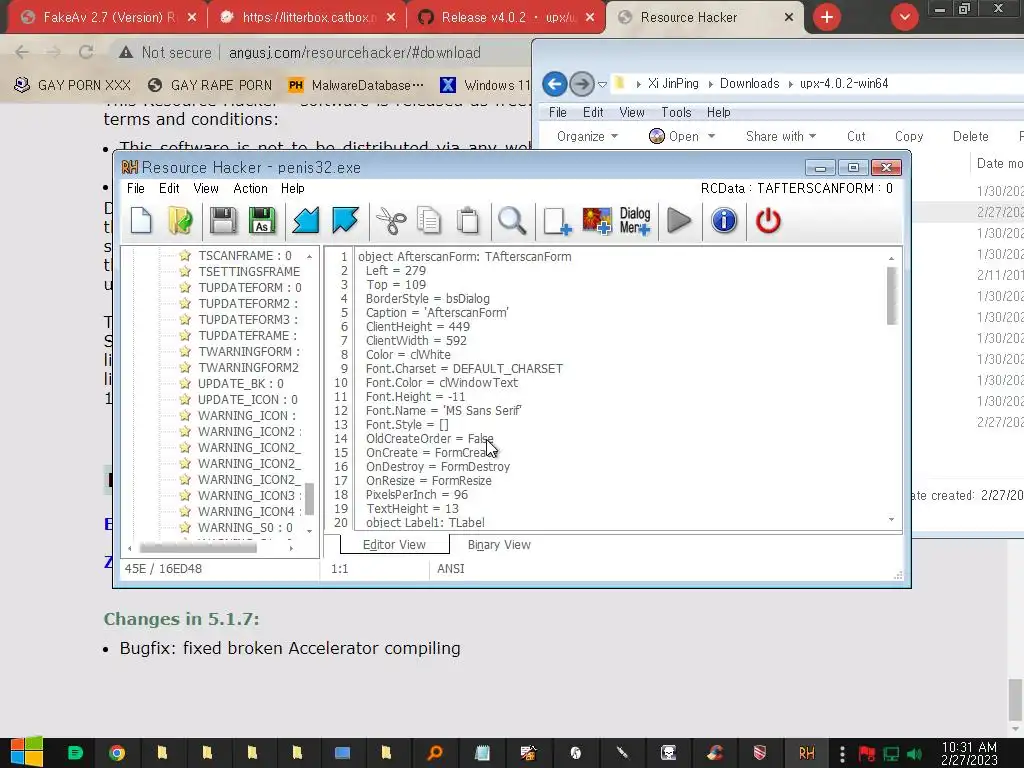Add an image resource icon
Screen dimensions: 1024x768
(x=596, y=221)
